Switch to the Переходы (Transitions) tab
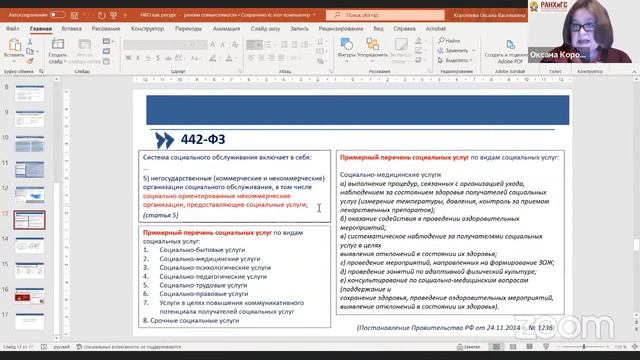Viewport: 640px width, 360px height. [x=188, y=29]
